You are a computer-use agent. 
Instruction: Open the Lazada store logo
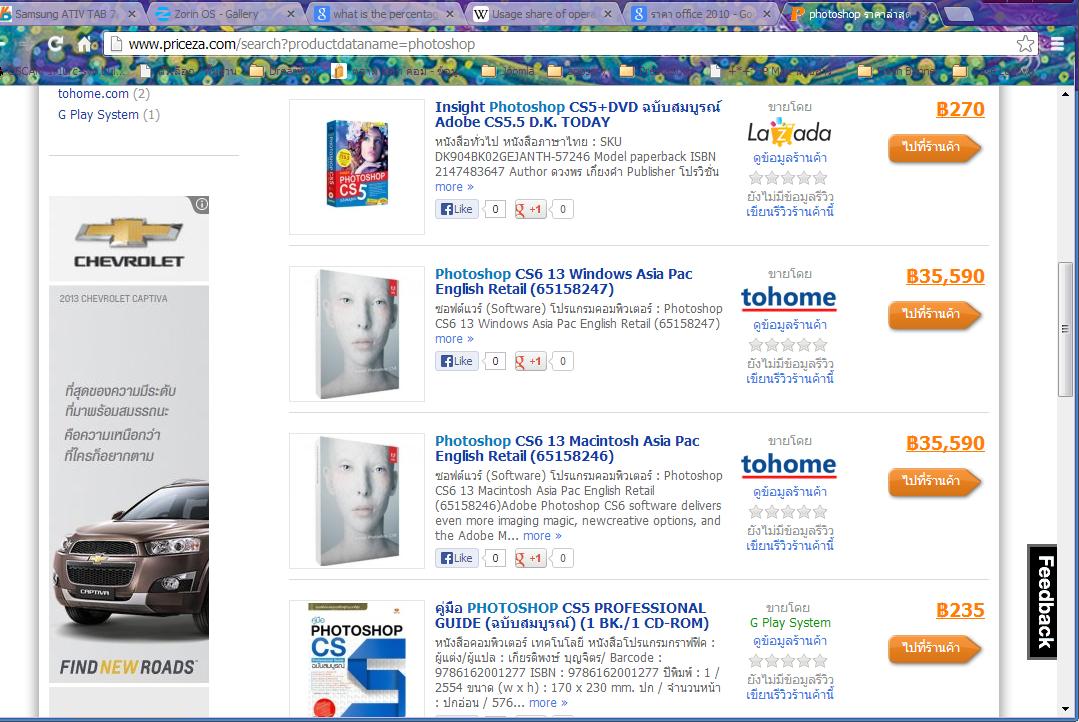tap(789, 133)
